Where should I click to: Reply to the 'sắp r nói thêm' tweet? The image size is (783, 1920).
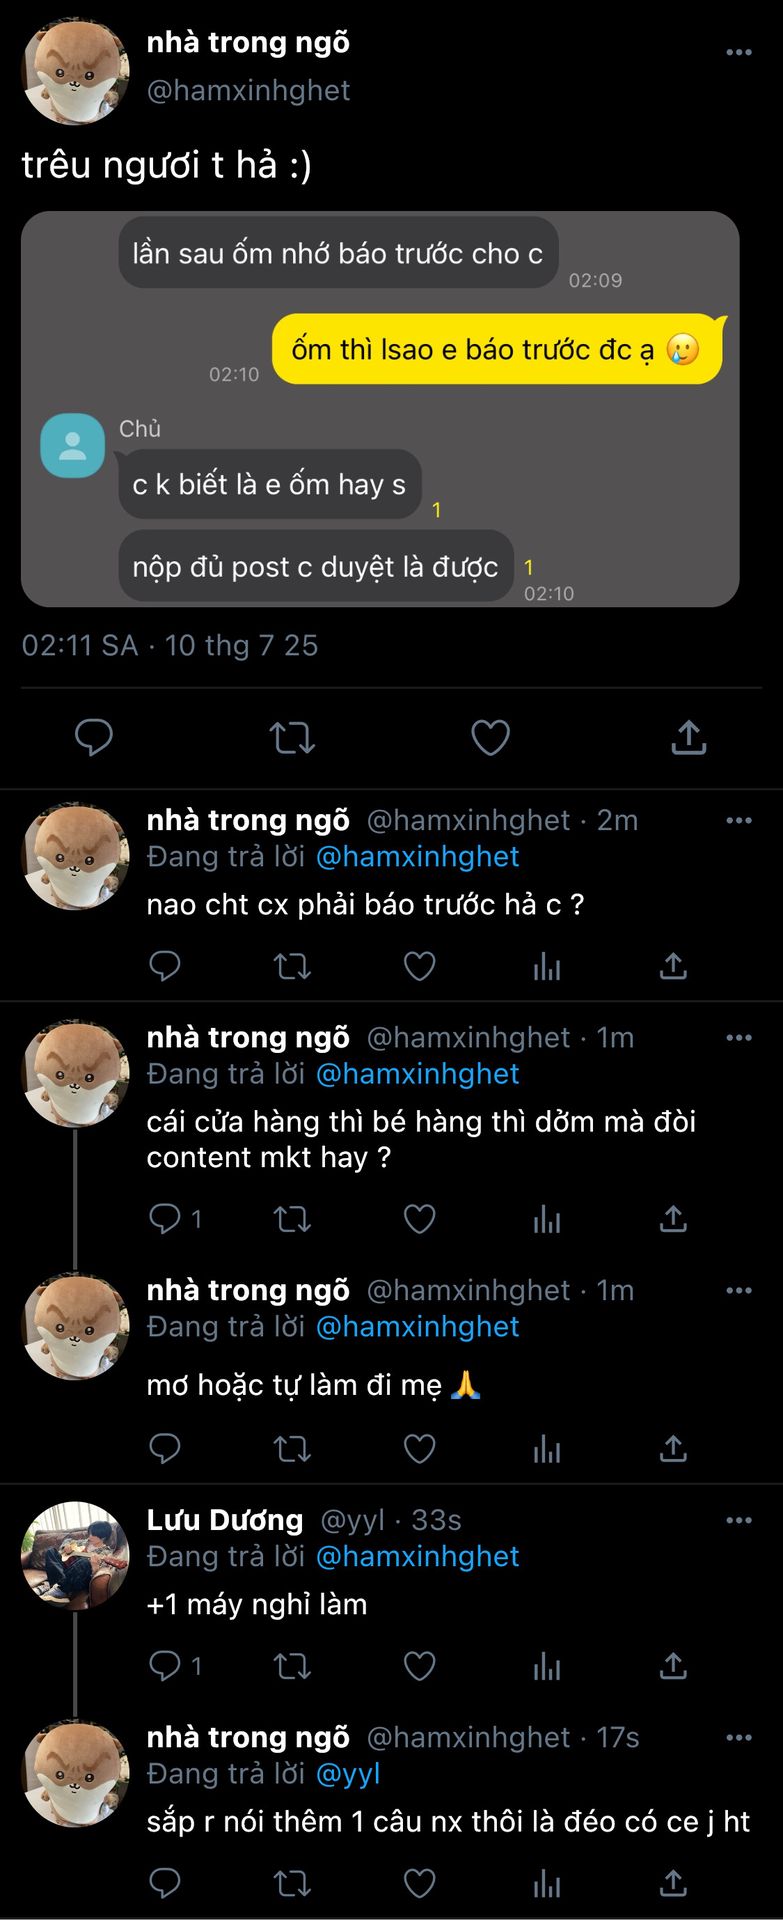[165, 1884]
